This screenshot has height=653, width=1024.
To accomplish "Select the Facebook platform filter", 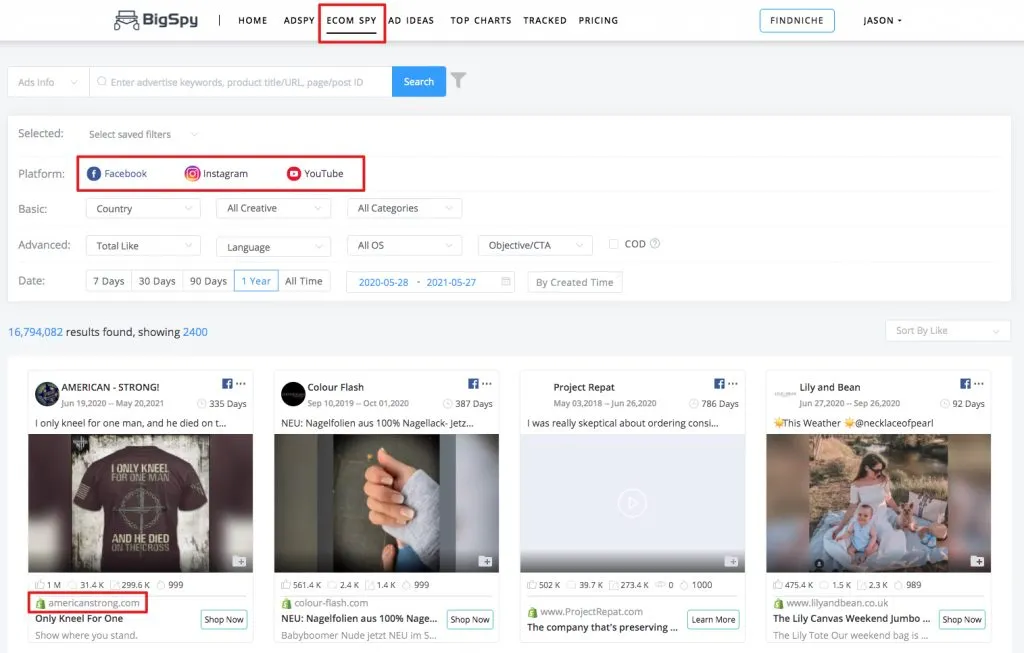I will tap(117, 174).
